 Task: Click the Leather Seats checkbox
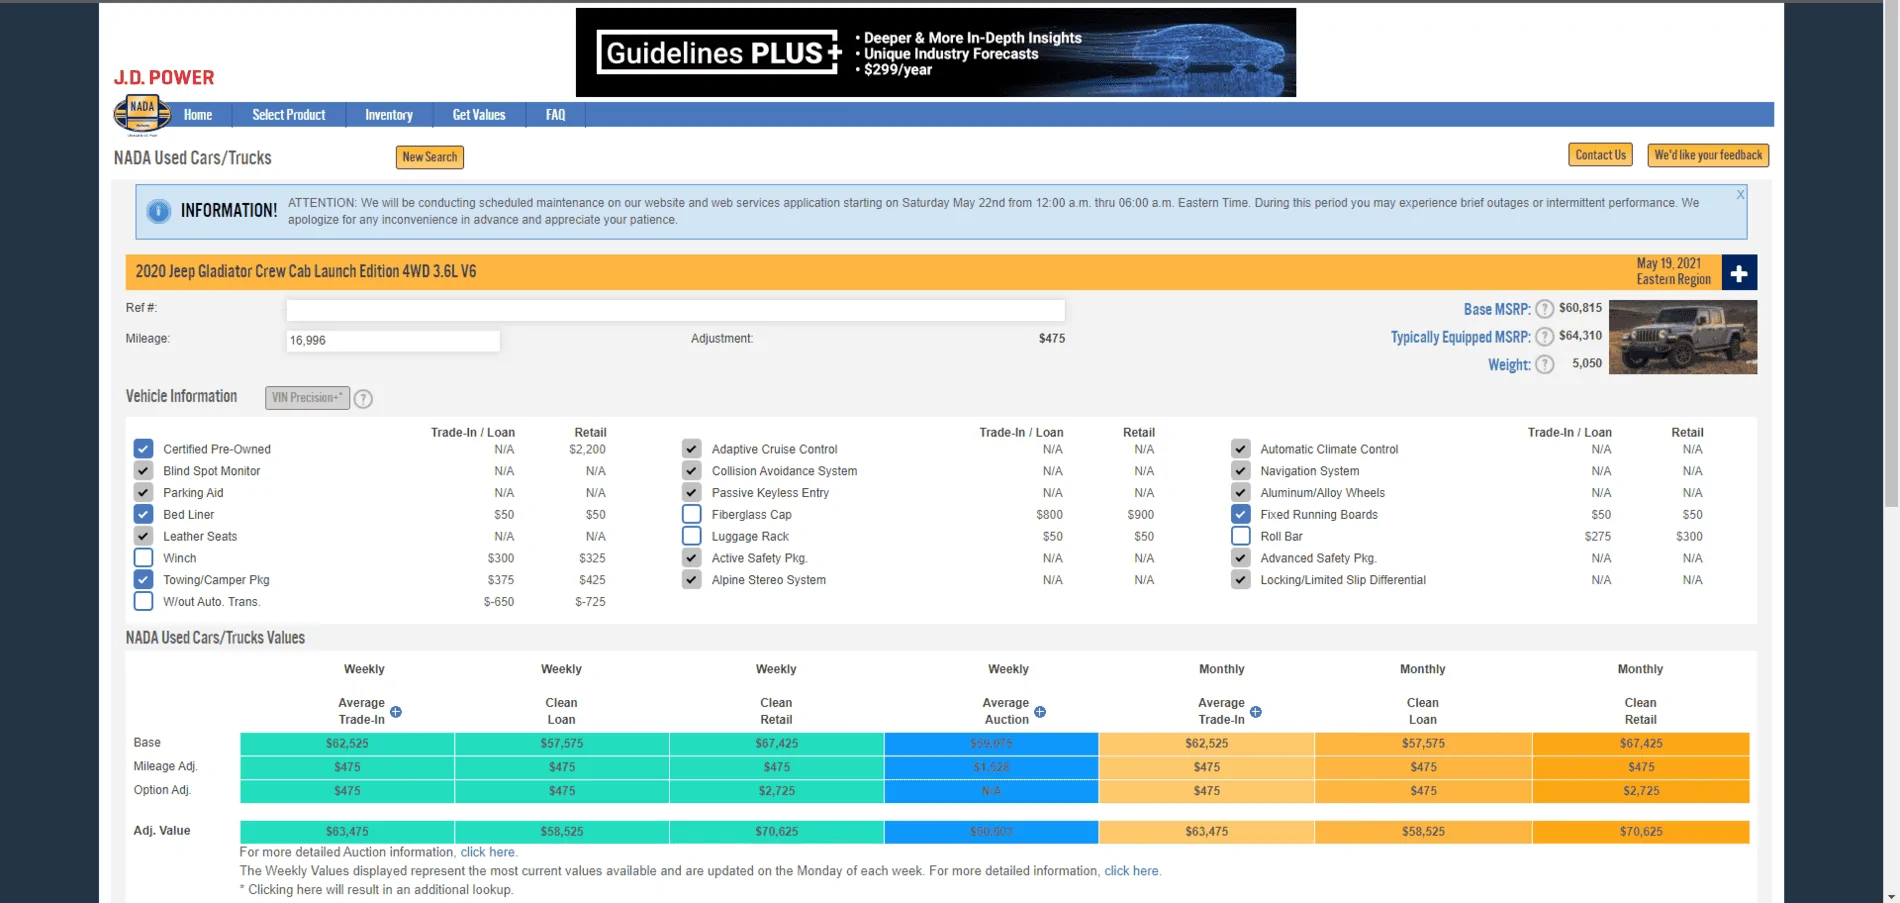143,536
